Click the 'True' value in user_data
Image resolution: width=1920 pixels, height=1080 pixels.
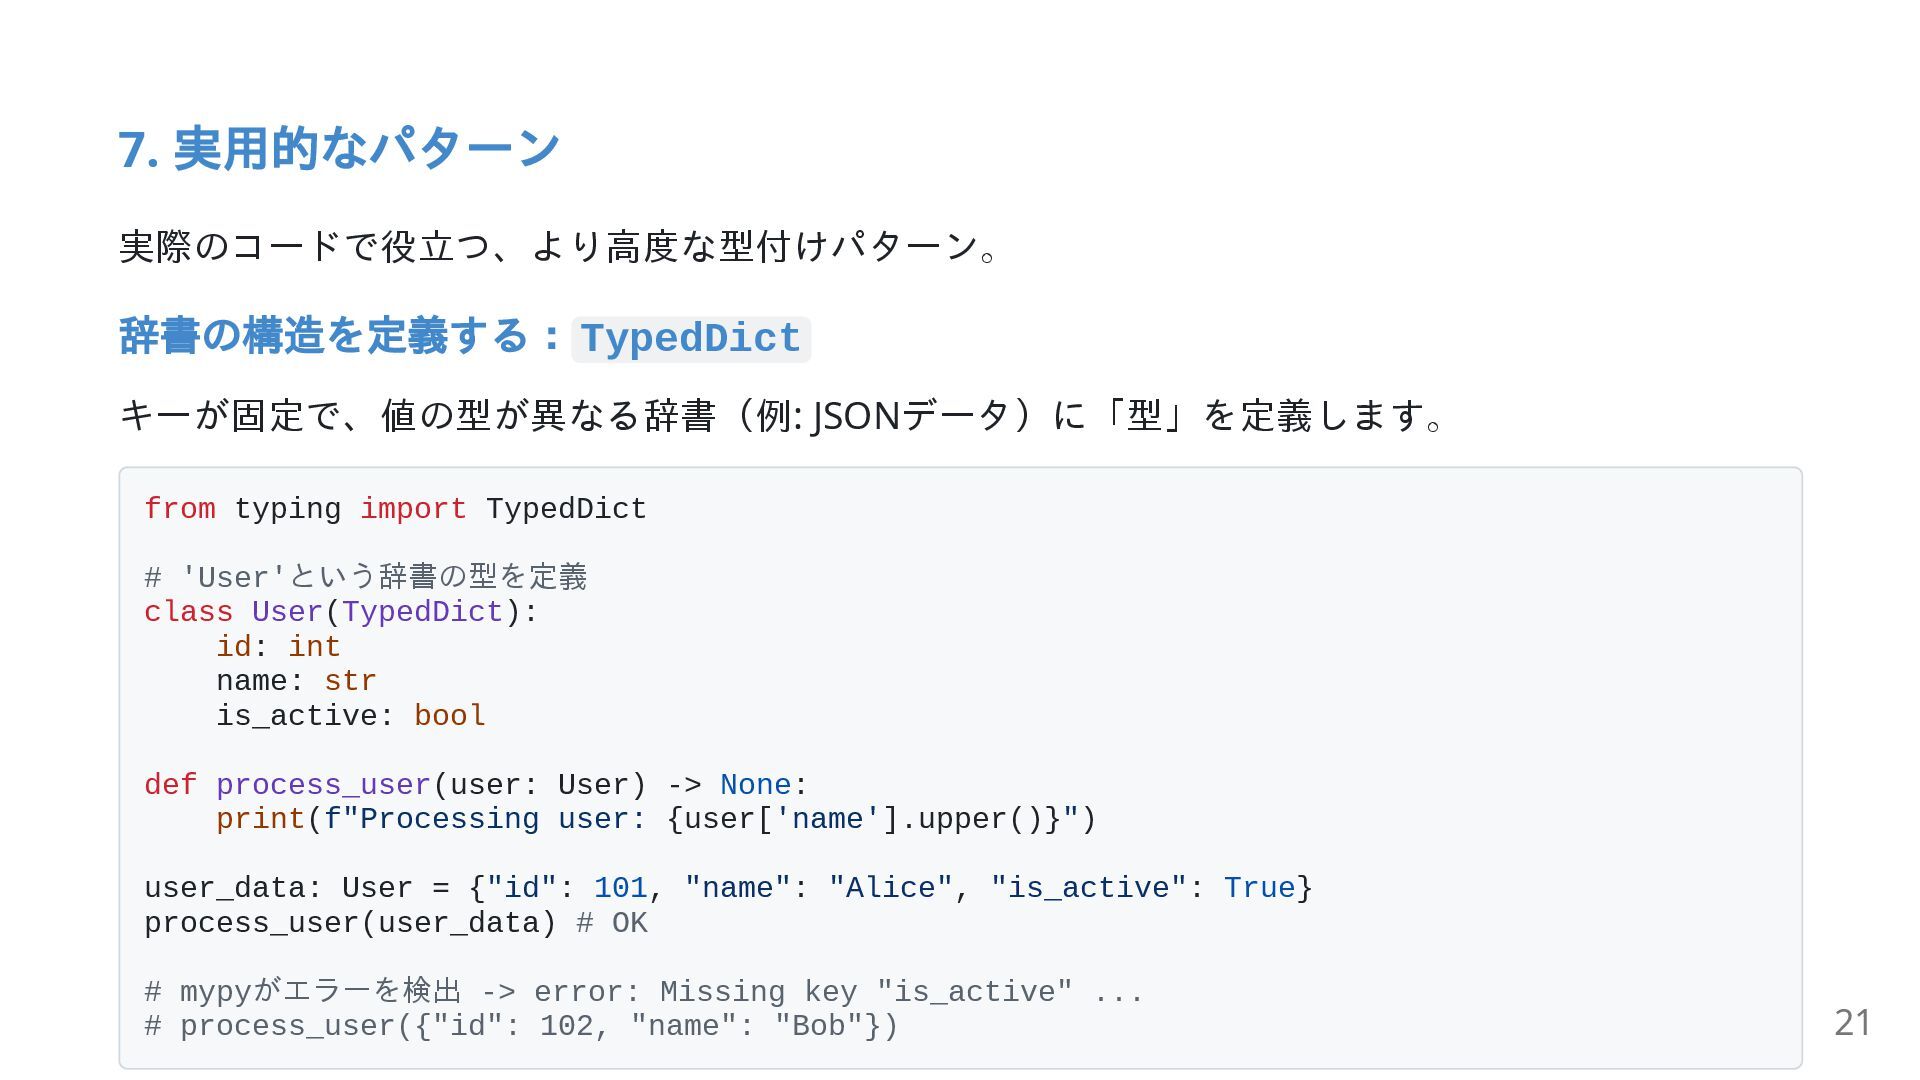pyautogui.click(x=1260, y=888)
